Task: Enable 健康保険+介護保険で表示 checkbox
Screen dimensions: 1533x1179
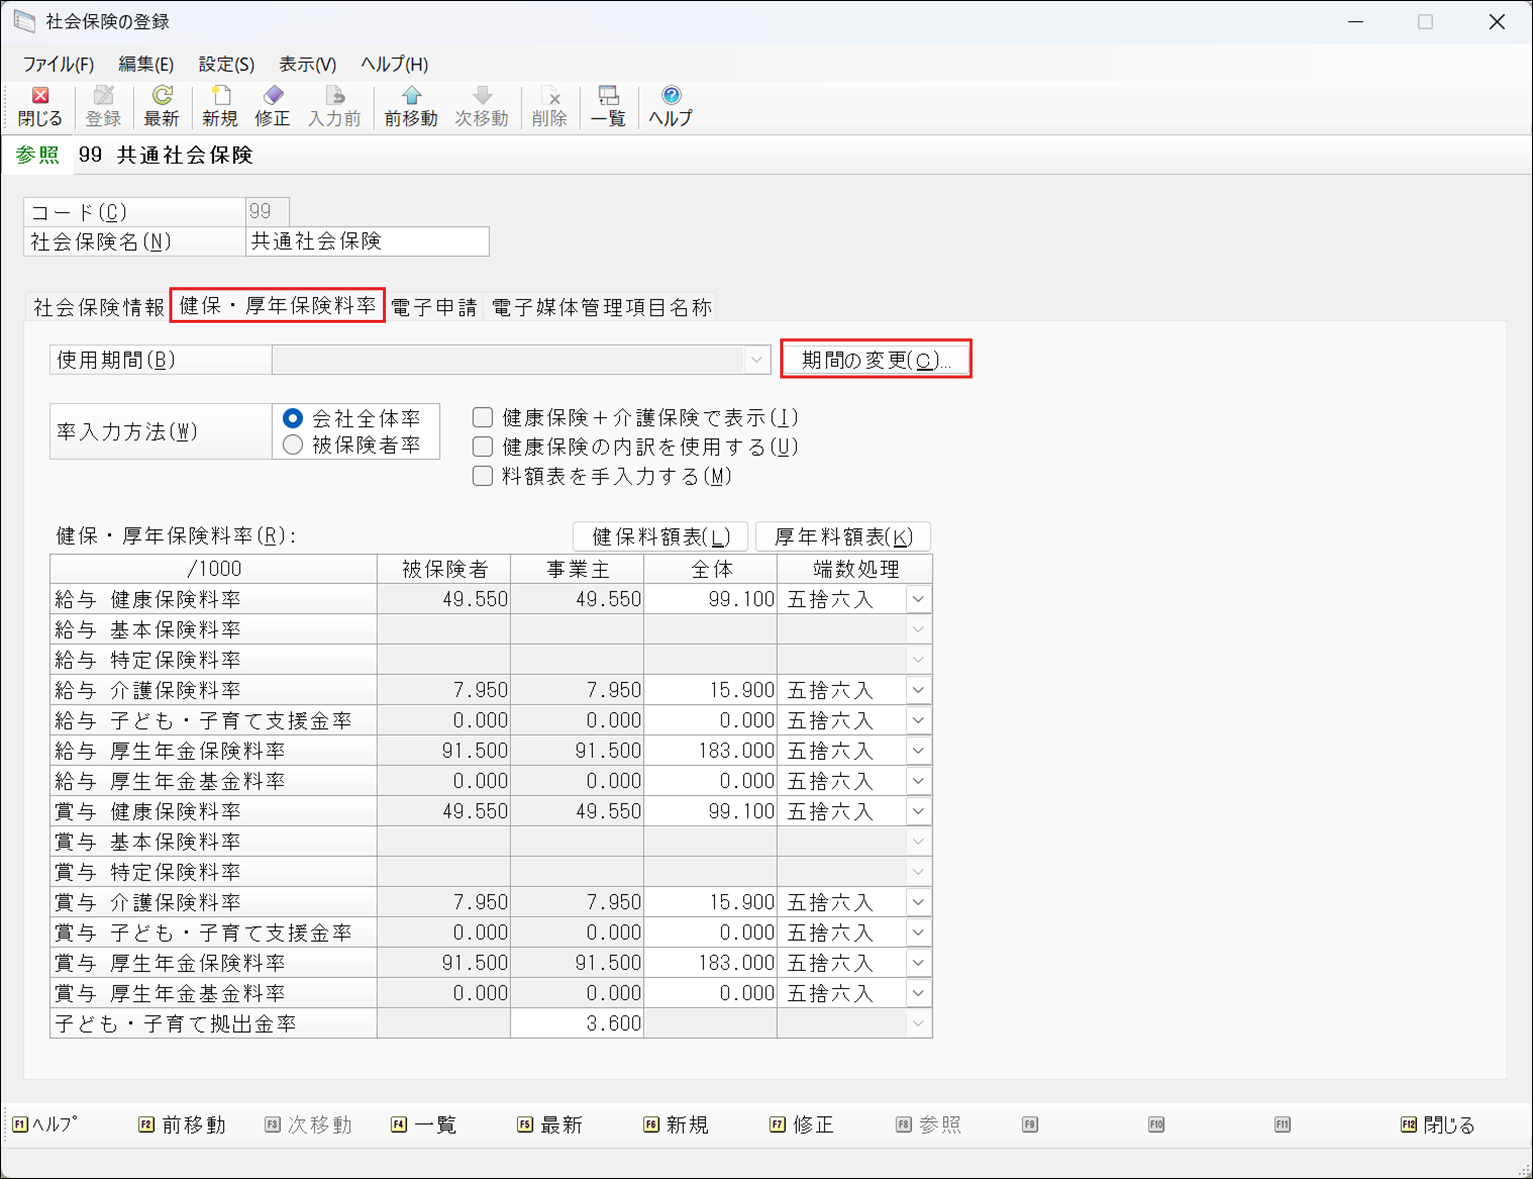Action: pos(483,418)
